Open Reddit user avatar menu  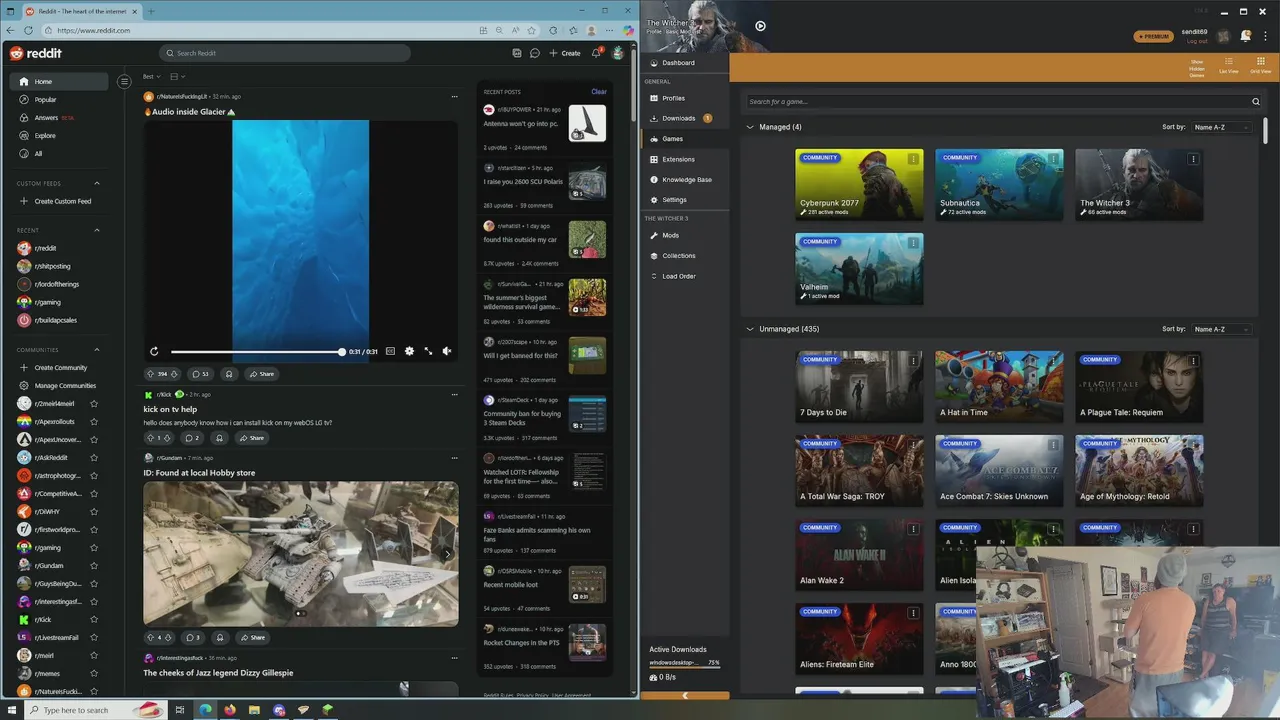618,53
